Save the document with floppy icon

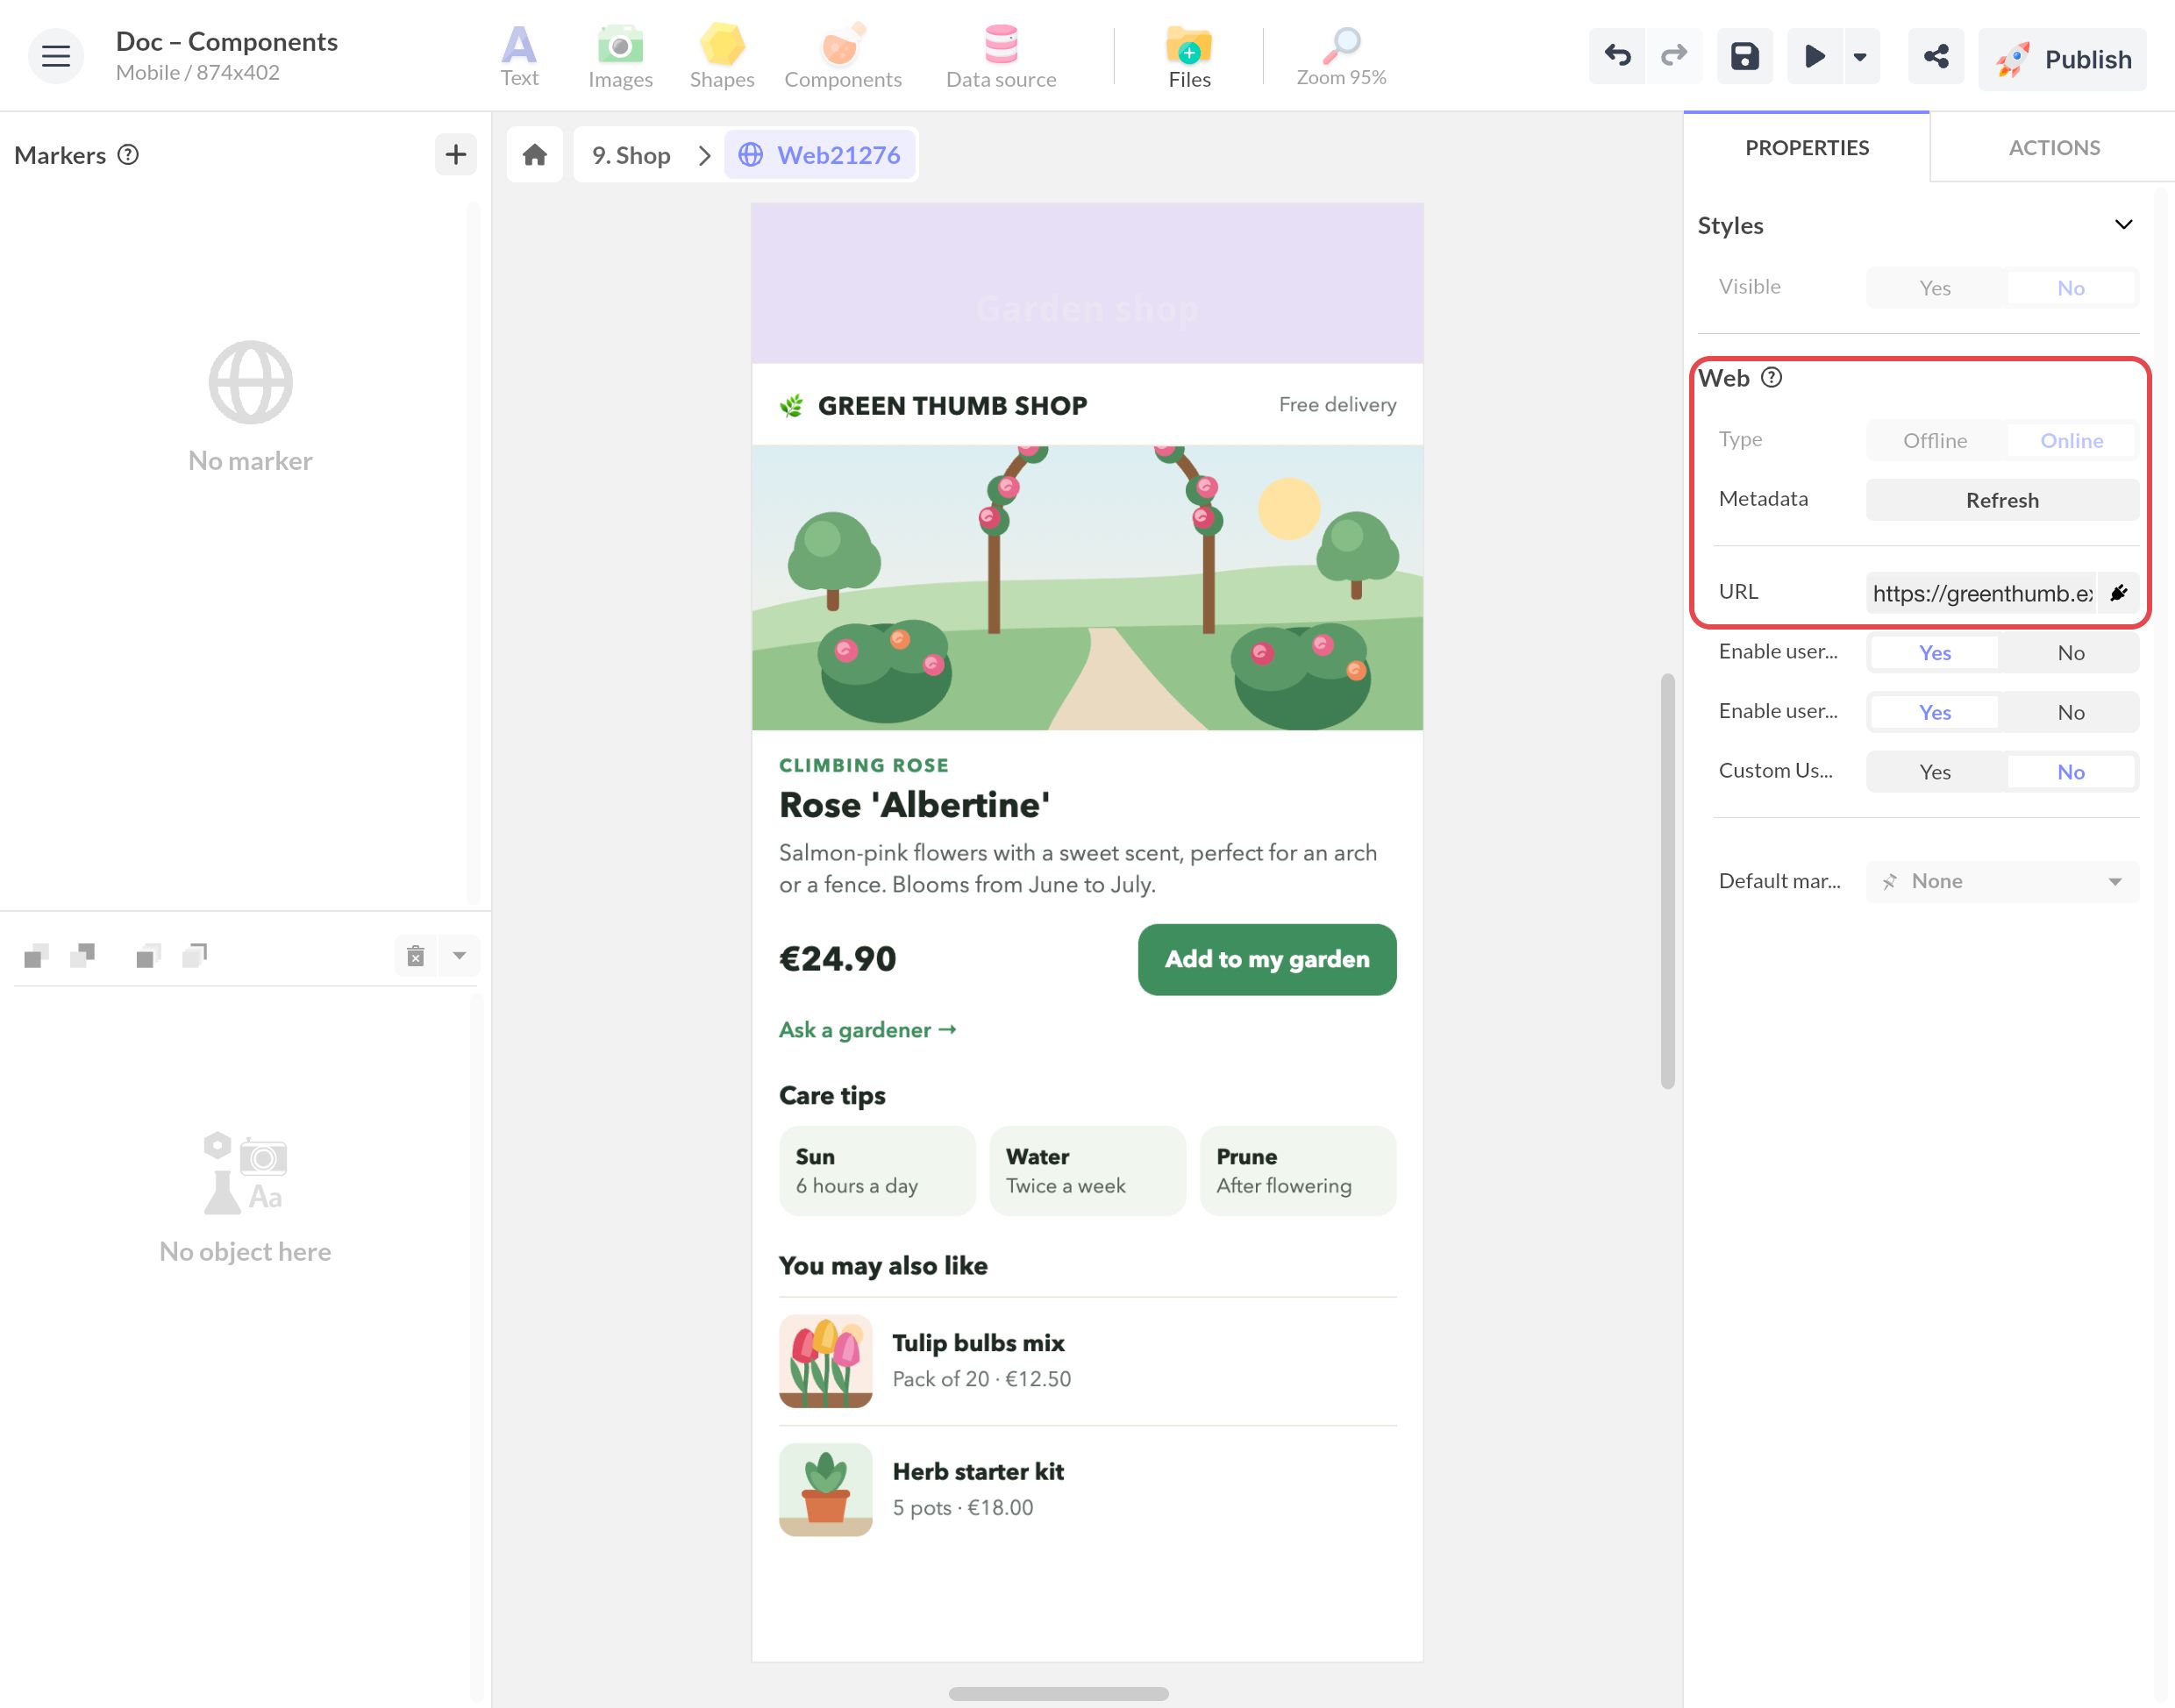click(x=1745, y=56)
